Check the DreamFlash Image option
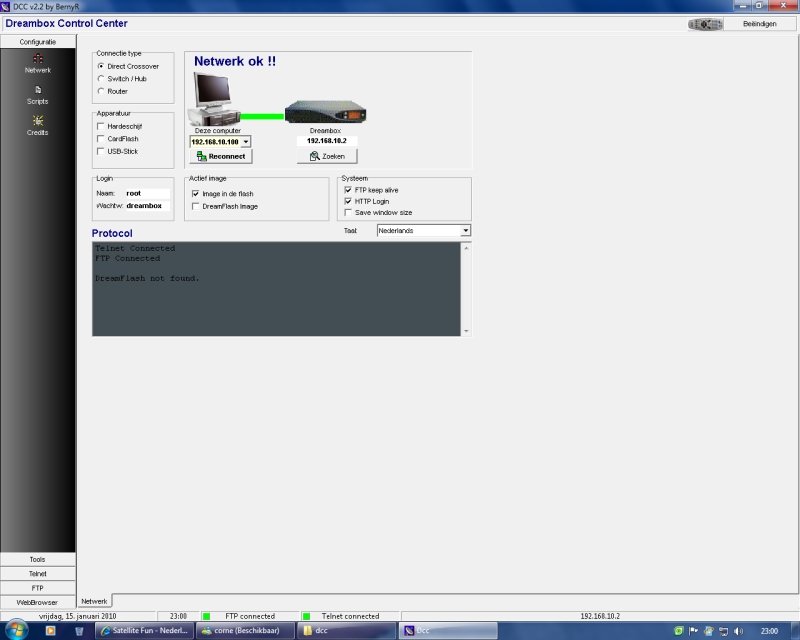The width and height of the screenshot is (800, 640). [195, 206]
